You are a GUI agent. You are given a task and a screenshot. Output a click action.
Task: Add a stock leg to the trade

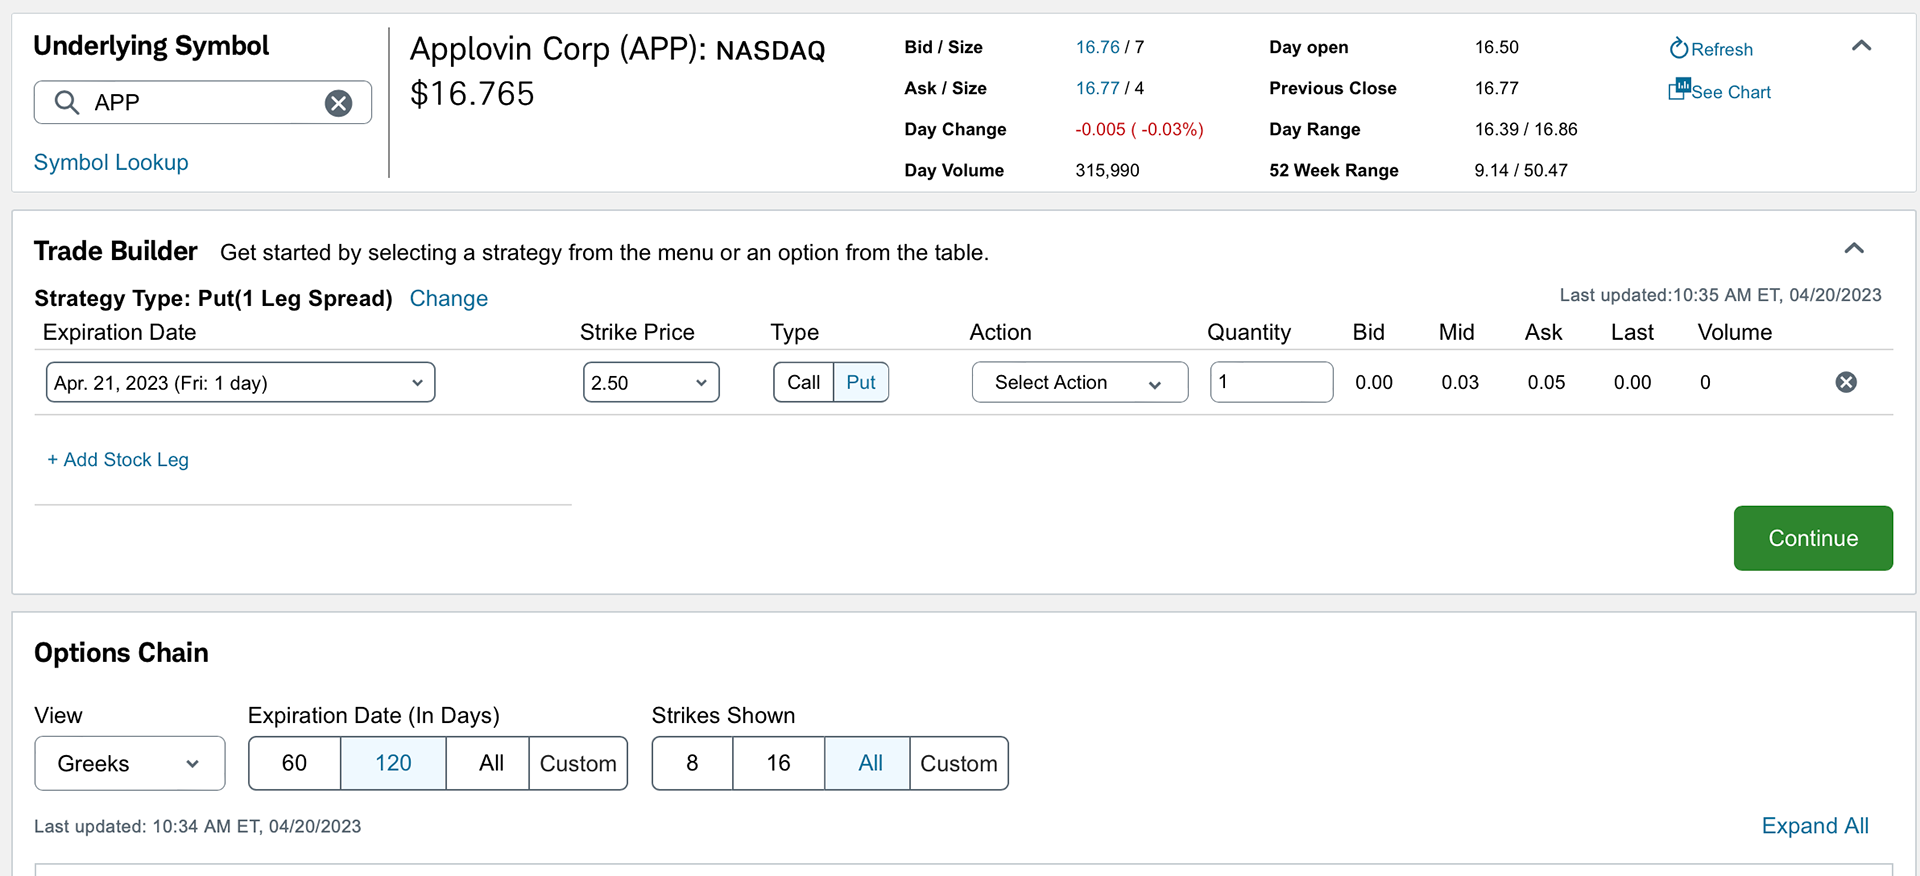click(x=118, y=460)
